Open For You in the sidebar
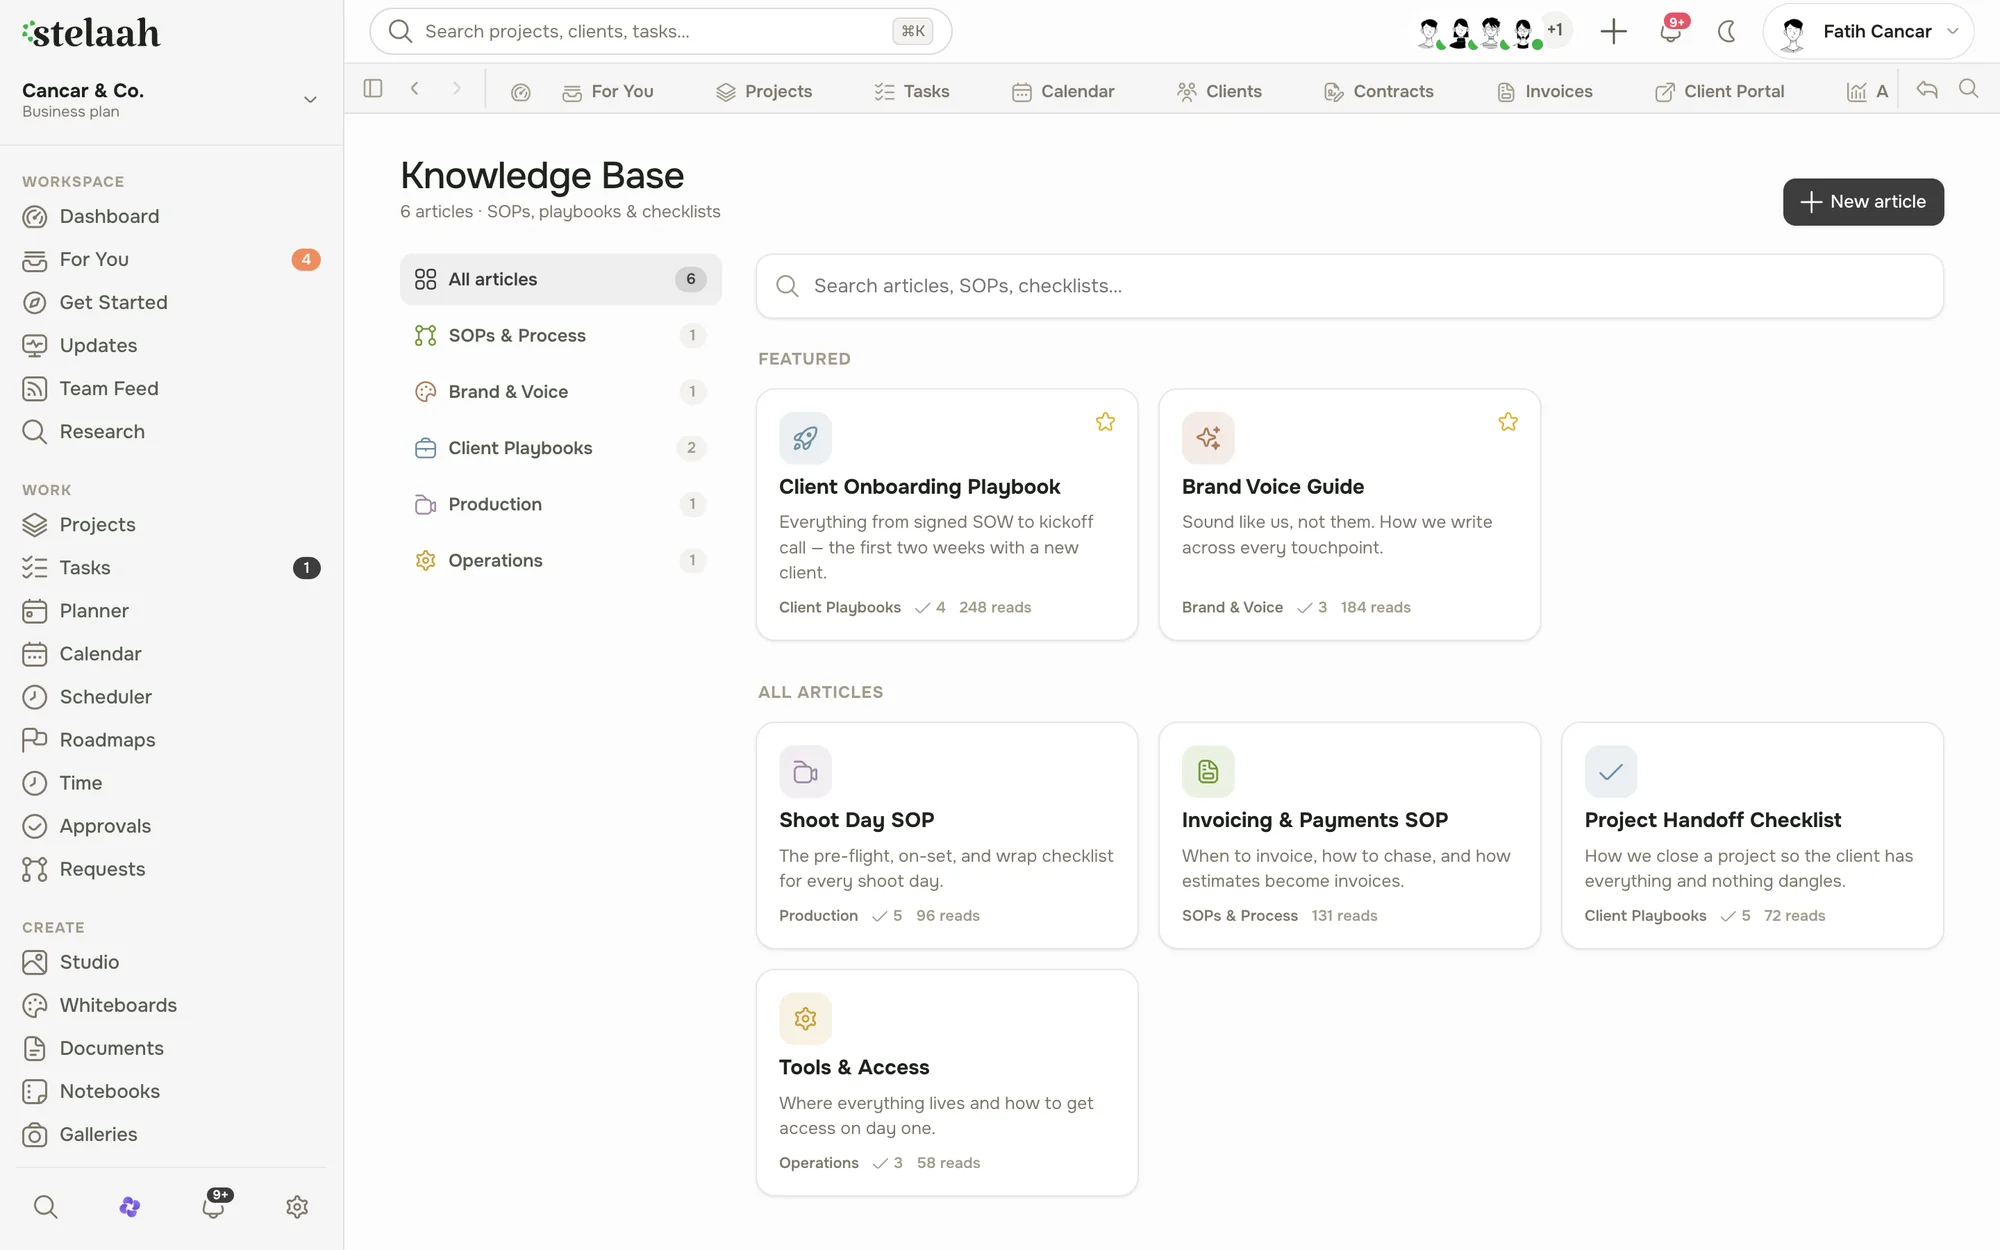The width and height of the screenshot is (2000, 1250). coord(170,260)
